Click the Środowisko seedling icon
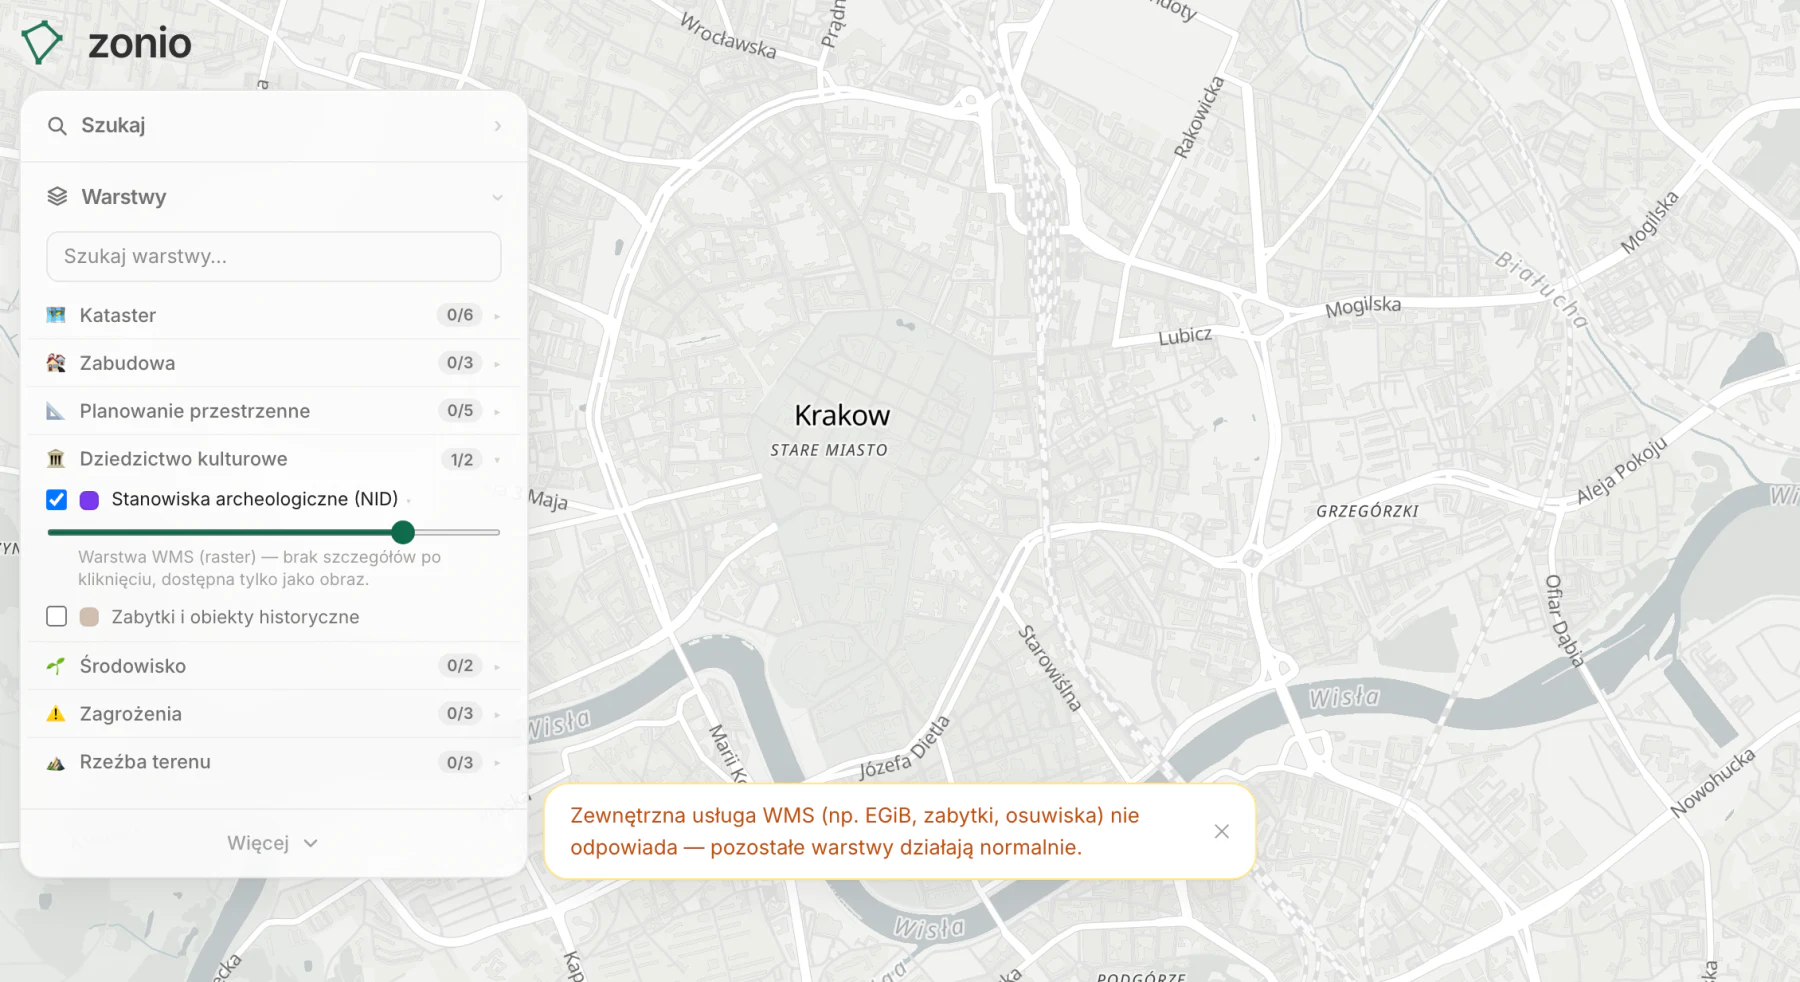The height and width of the screenshot is (982, 1800). click(x=56, y=666)
